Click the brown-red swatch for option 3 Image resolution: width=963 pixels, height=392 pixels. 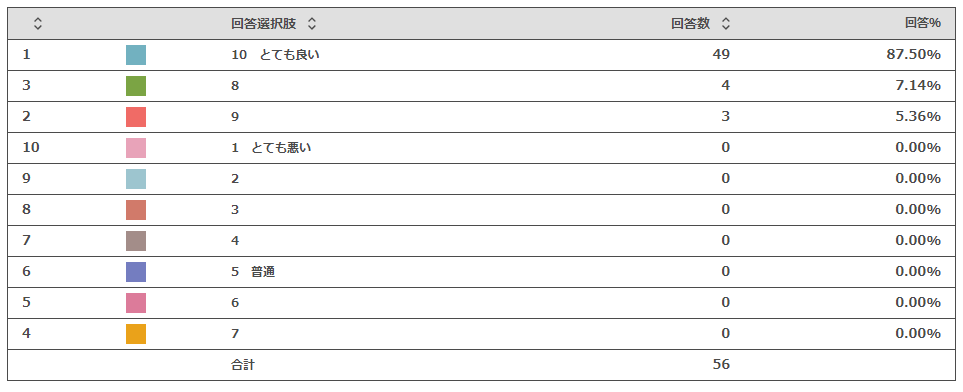(x=136, y=210)
